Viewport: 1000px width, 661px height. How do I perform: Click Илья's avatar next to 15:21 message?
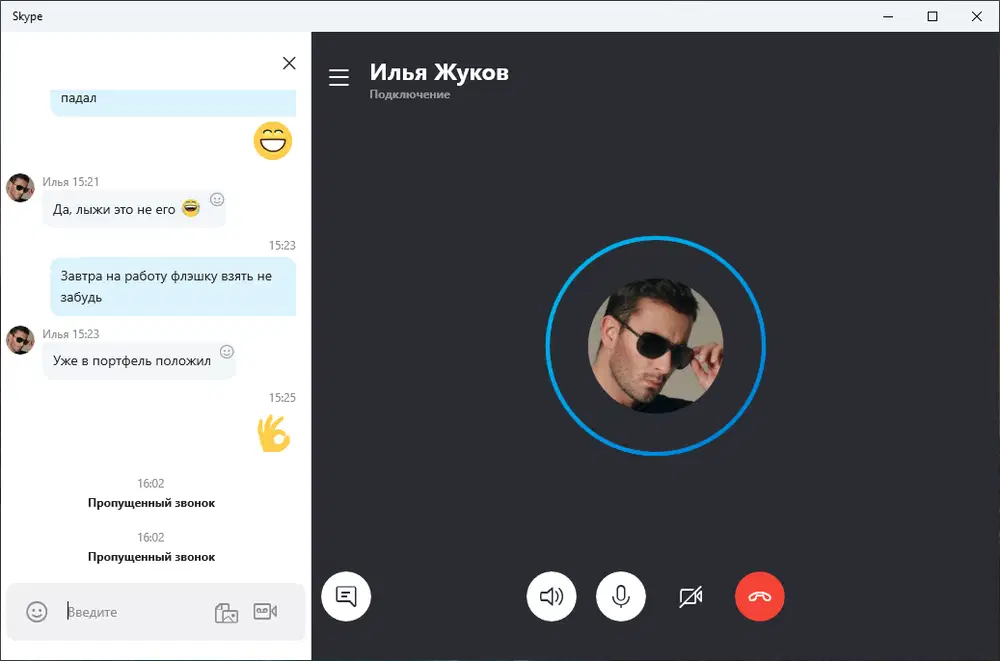[x=20, y=188]
